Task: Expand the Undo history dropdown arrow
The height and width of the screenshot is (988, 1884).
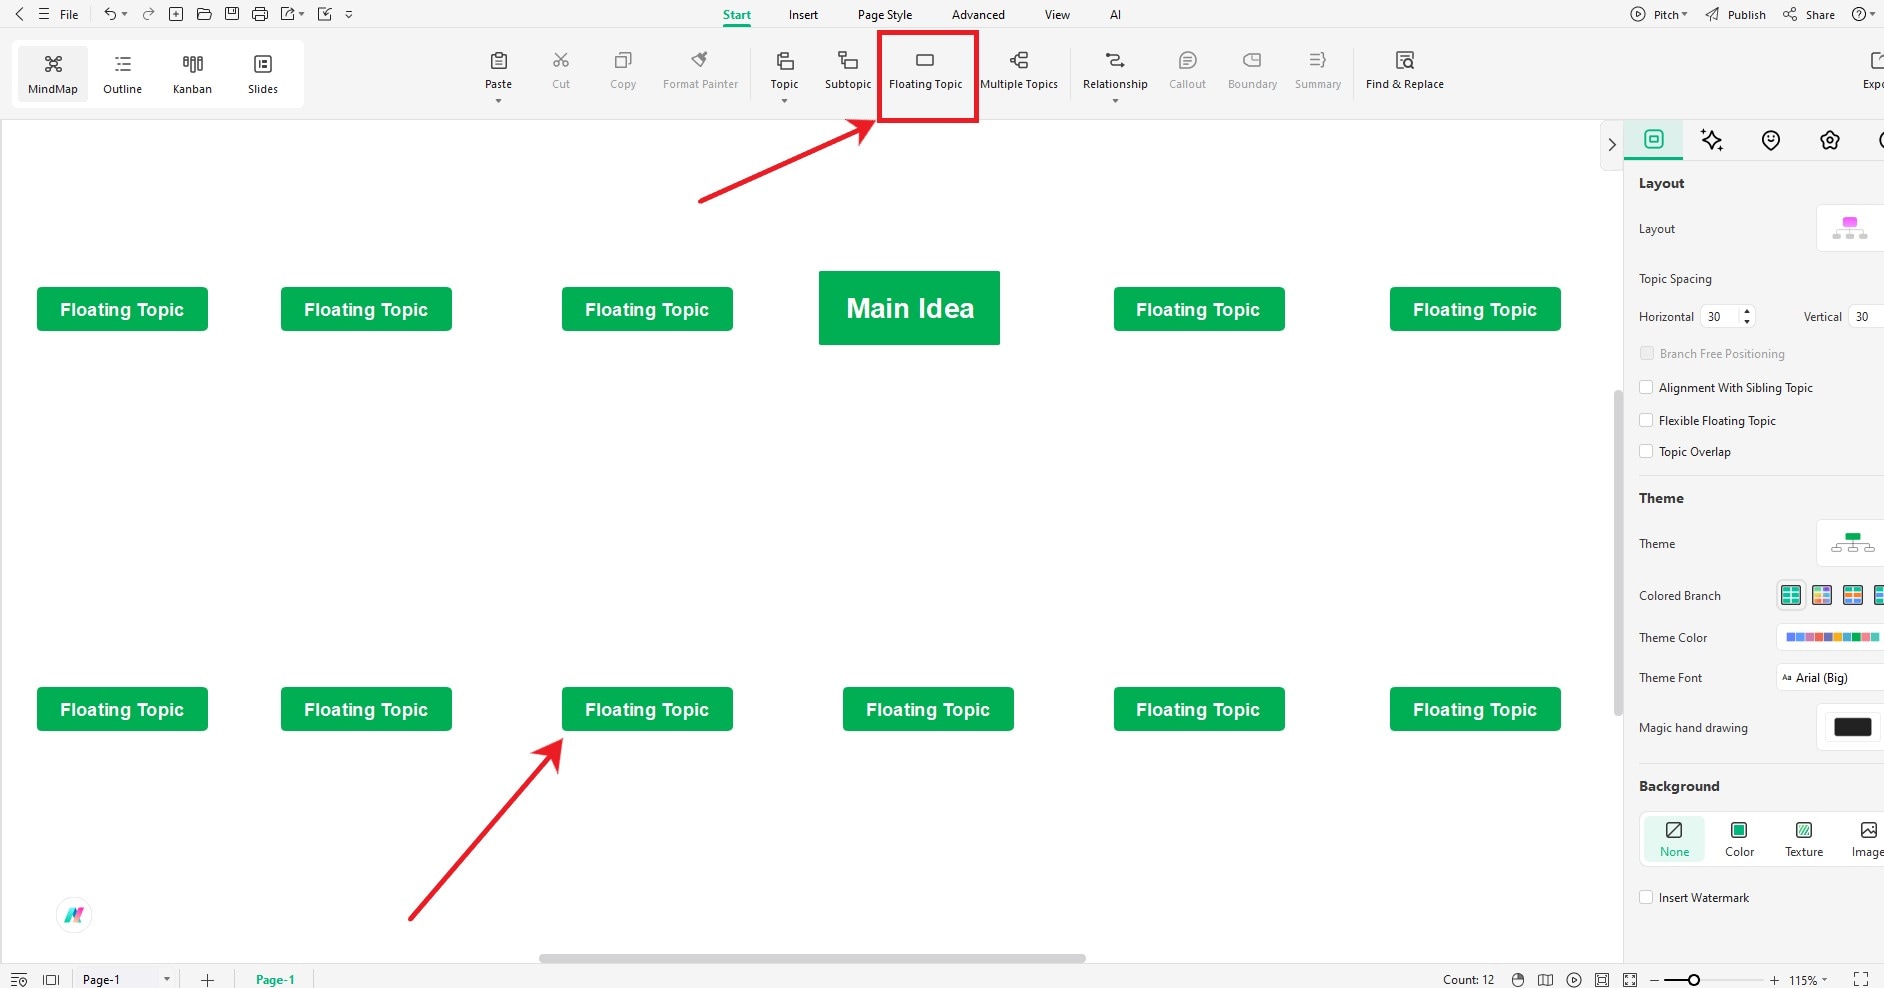Action: 125,14
